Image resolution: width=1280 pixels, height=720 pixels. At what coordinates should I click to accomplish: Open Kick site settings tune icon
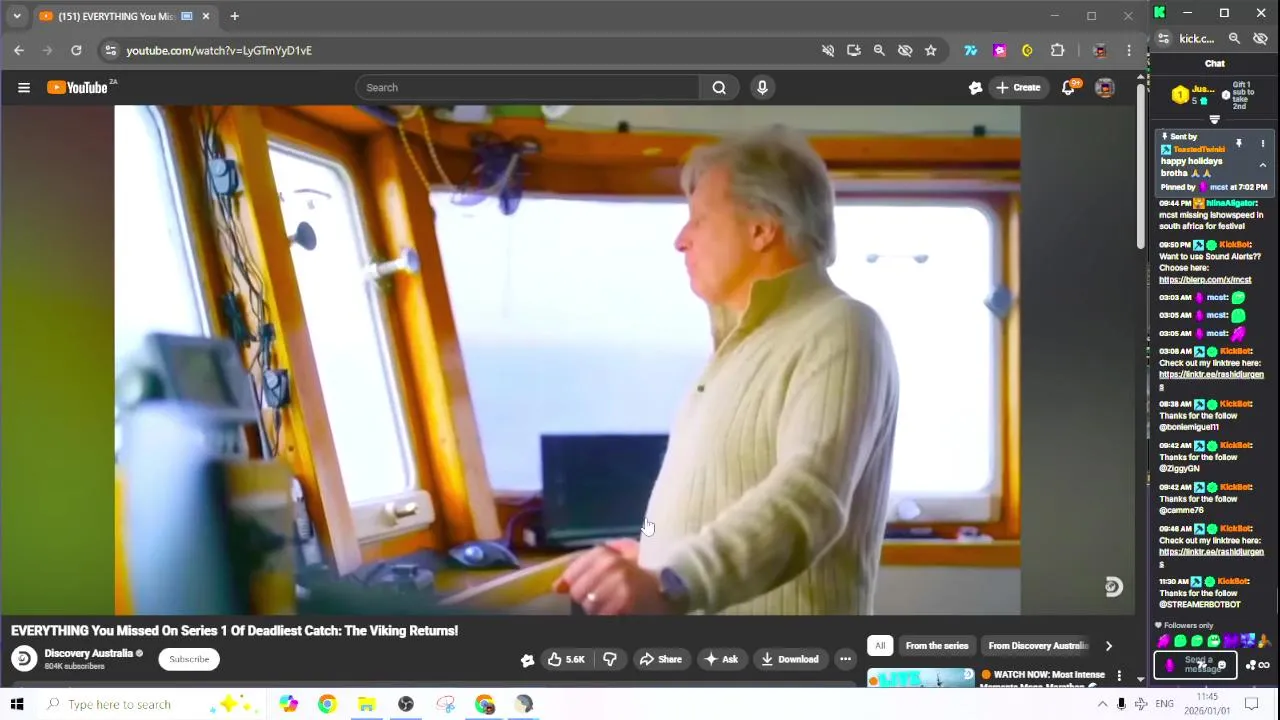pyautogui.click(x=1163, y=39)
